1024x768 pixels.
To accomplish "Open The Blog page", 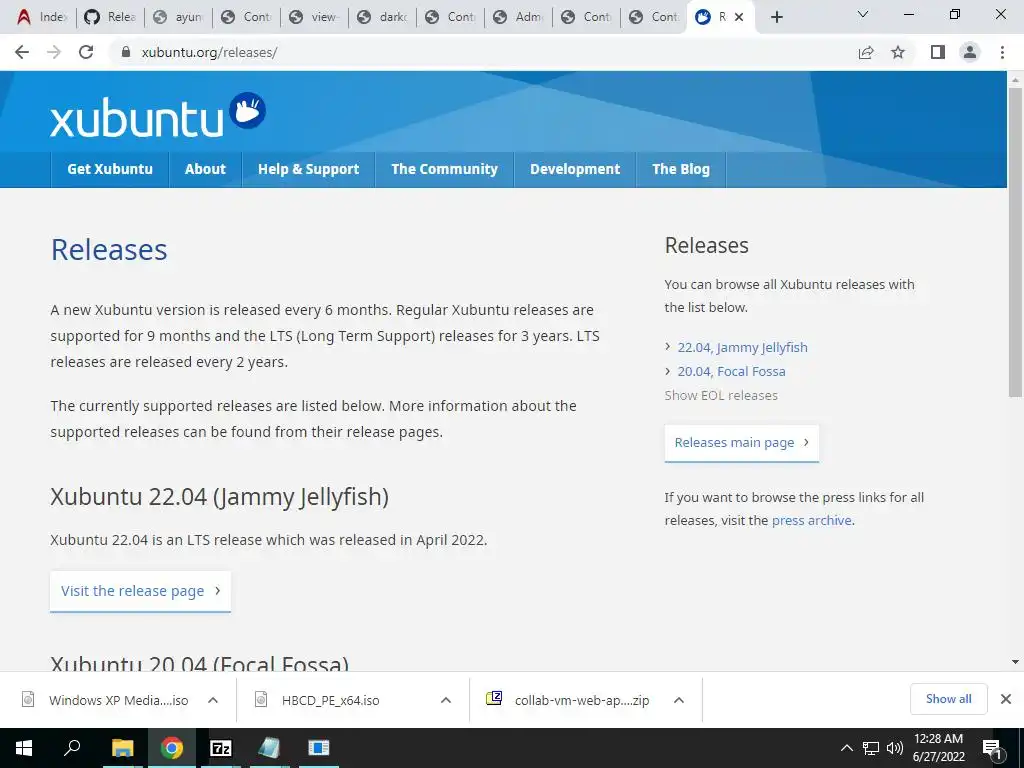I will click(x=680, y=169).
